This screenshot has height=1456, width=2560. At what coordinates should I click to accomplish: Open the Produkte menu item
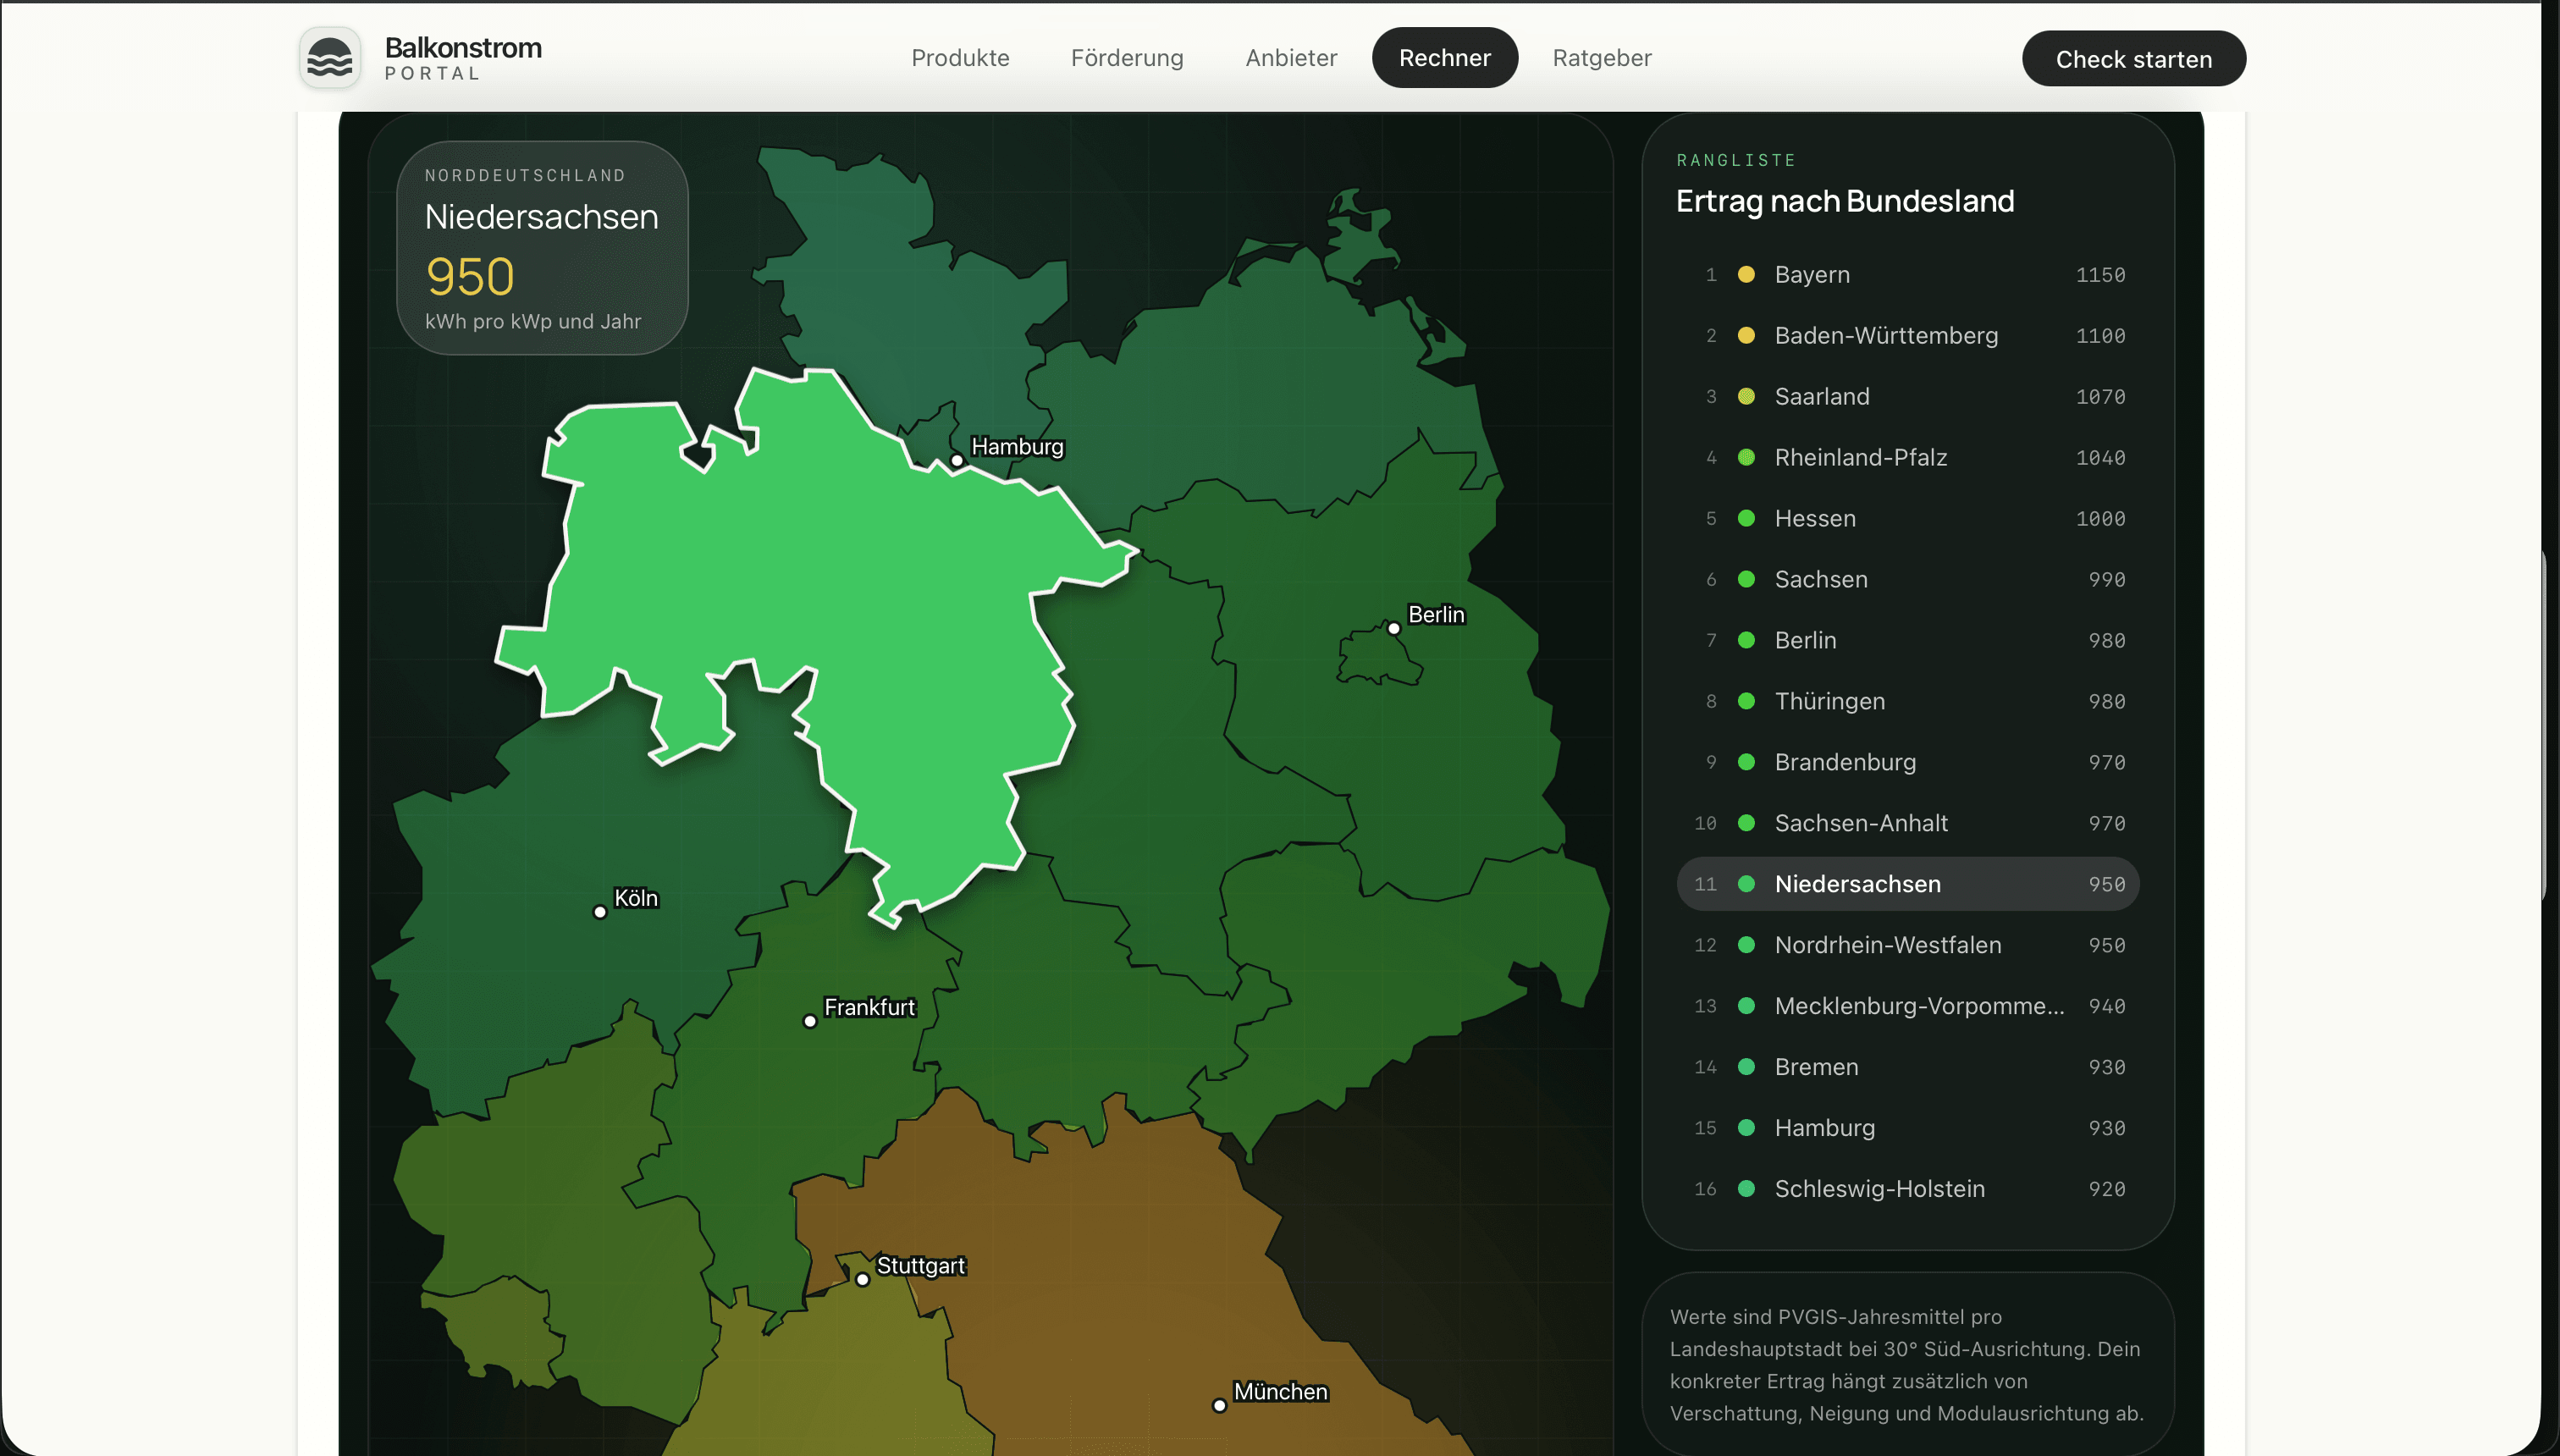click(x=960, y=58)
